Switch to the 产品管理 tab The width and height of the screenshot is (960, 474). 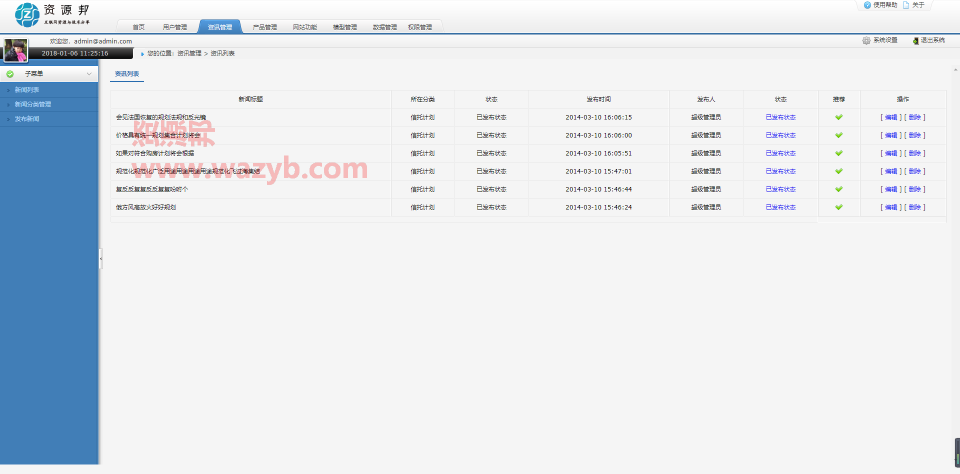click(265, 27)
